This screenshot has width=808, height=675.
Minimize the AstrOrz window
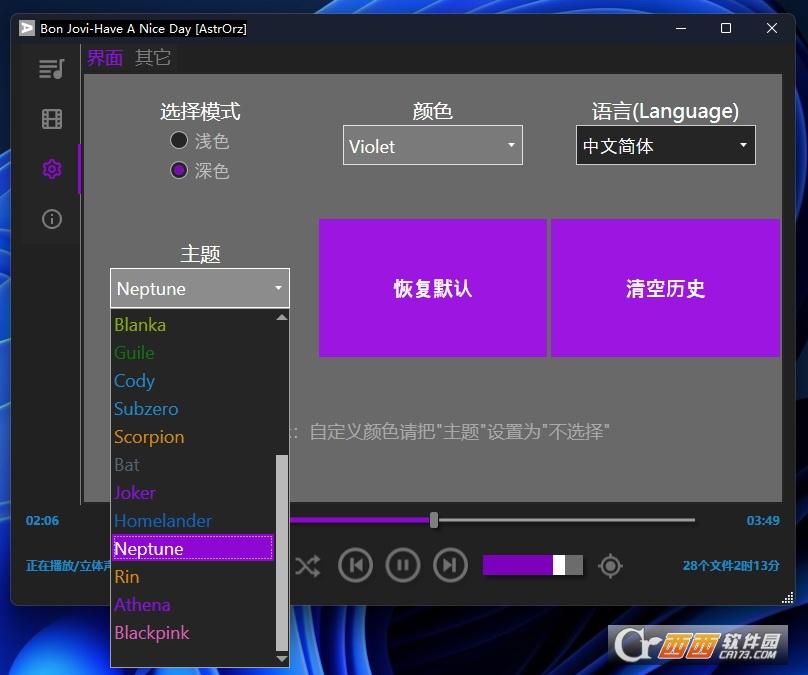[x=681, y=28]
